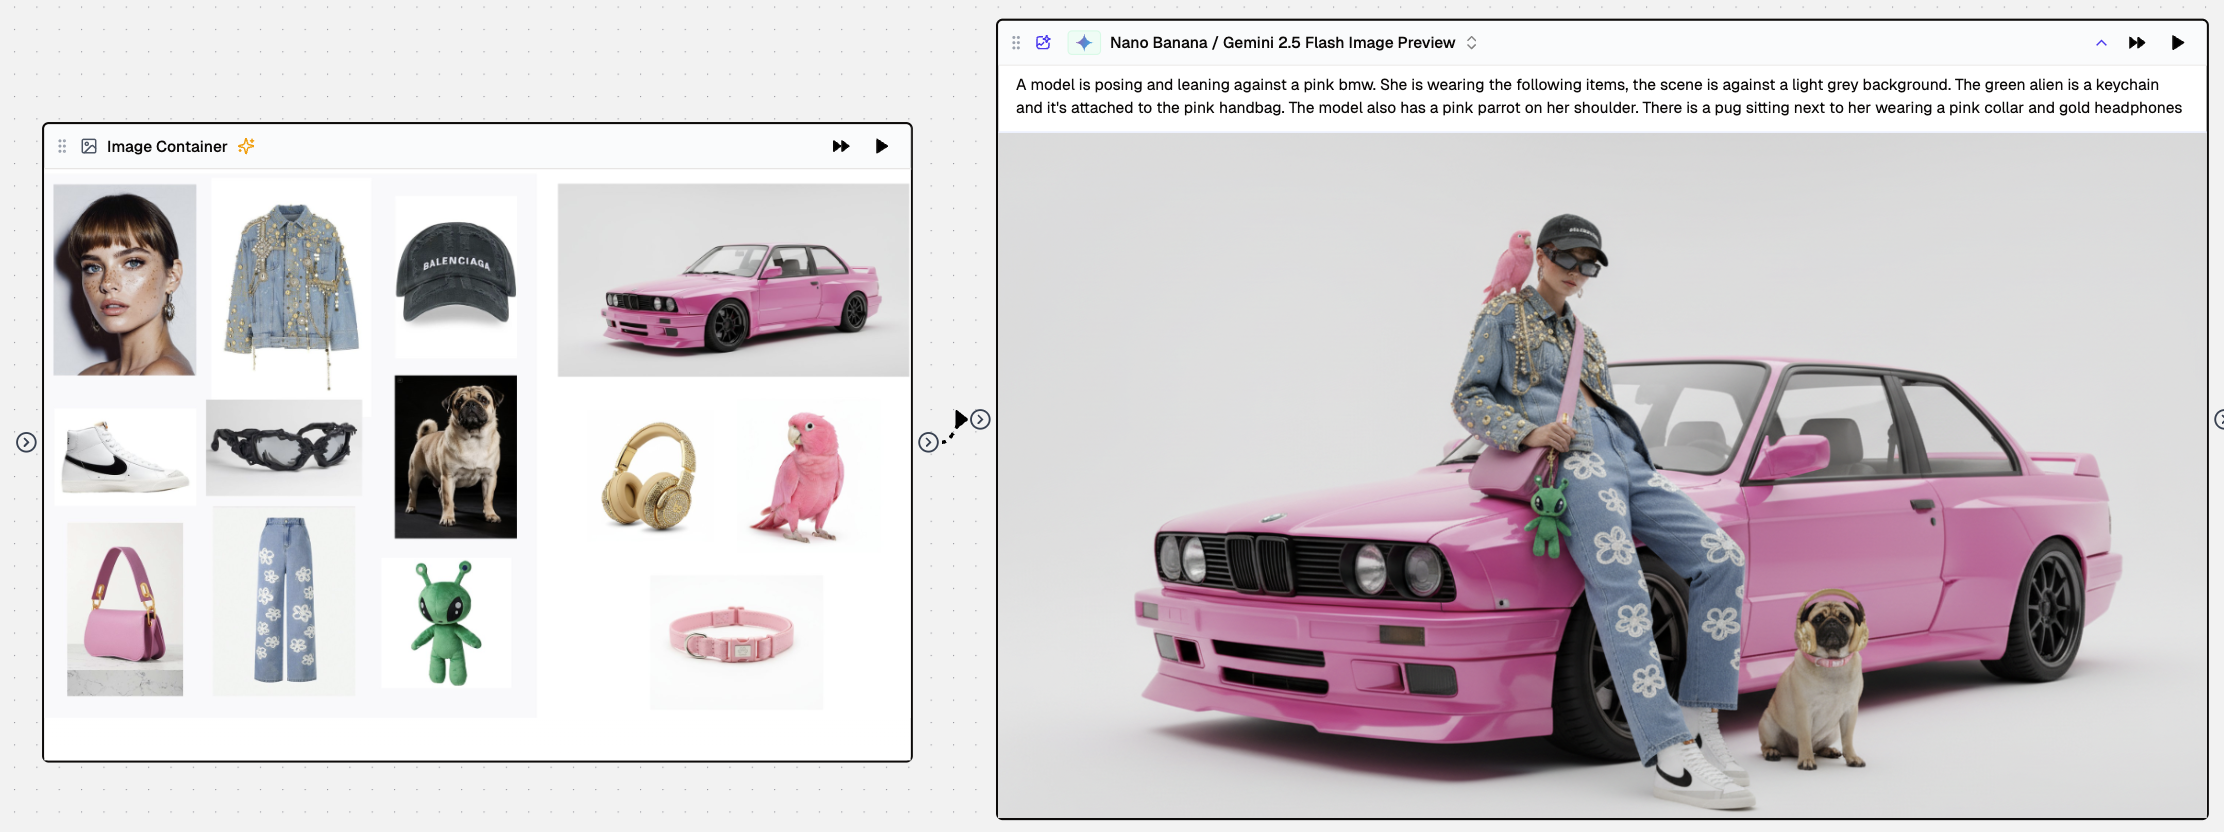Click the Image Container title text
The image size is (2224, 832).
167,146
